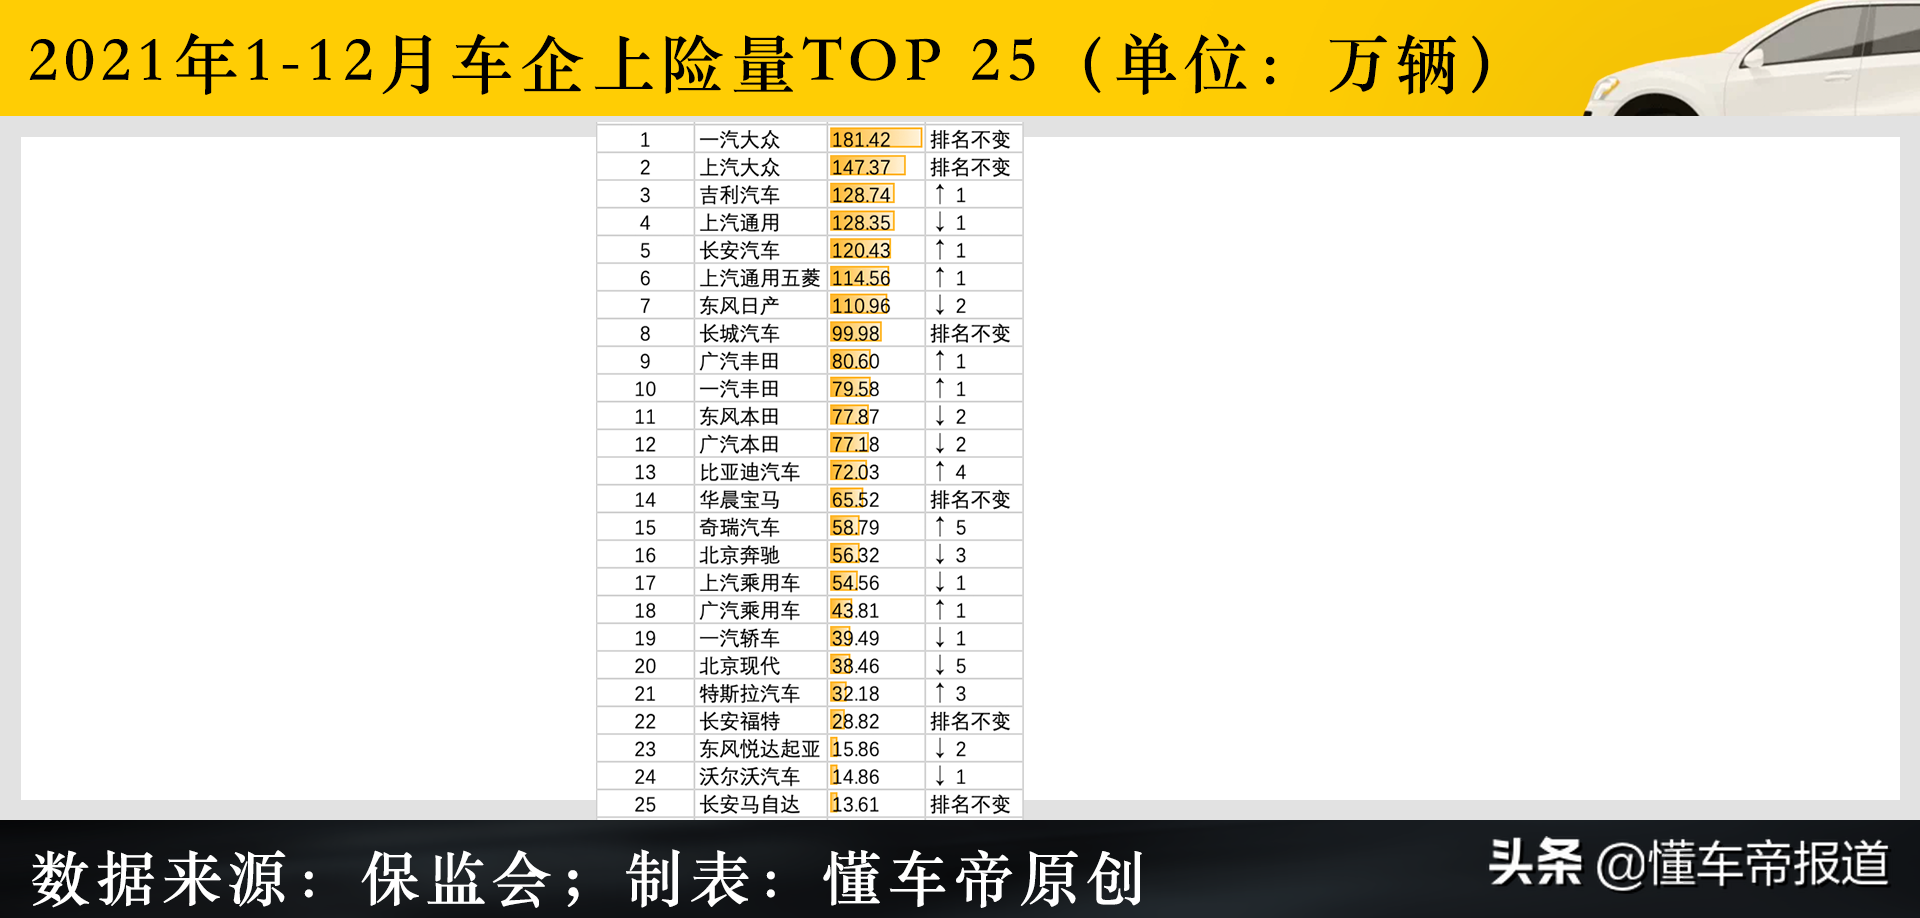
Task: Click the value 181.42
Action: point(860,140)
